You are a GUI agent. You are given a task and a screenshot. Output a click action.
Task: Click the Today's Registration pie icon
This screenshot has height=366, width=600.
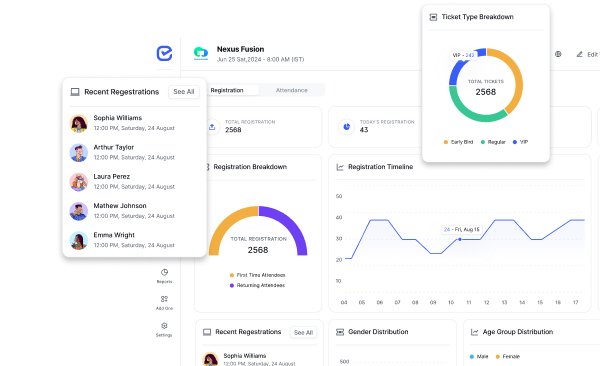pyautogui.click(x=347, y=126)
